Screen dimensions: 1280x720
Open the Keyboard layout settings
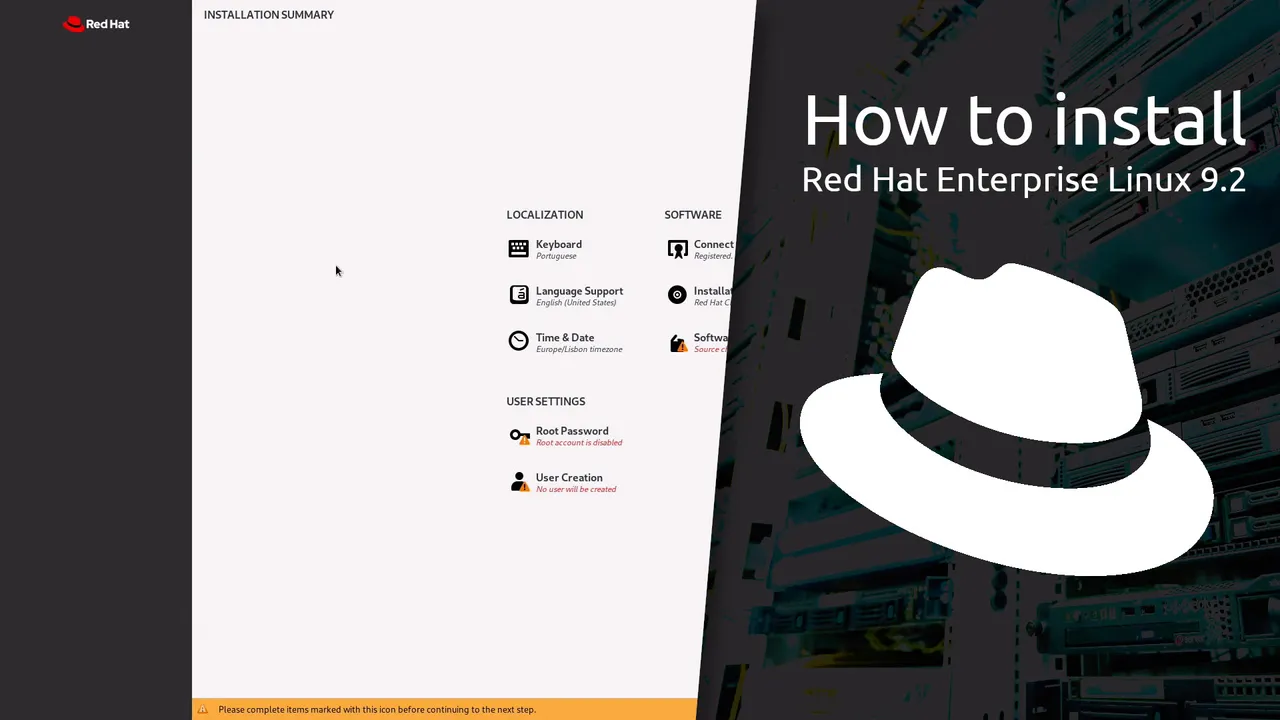coord(518,249)
